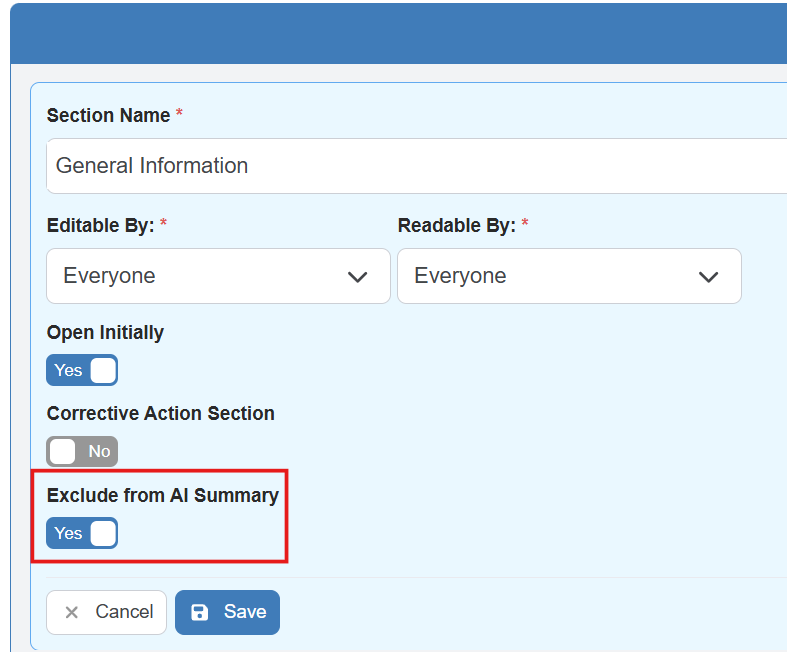Disable the Exclude from AI Summary toggle
The height and width of the screenshot is (652, 787).
coord(82,533)
